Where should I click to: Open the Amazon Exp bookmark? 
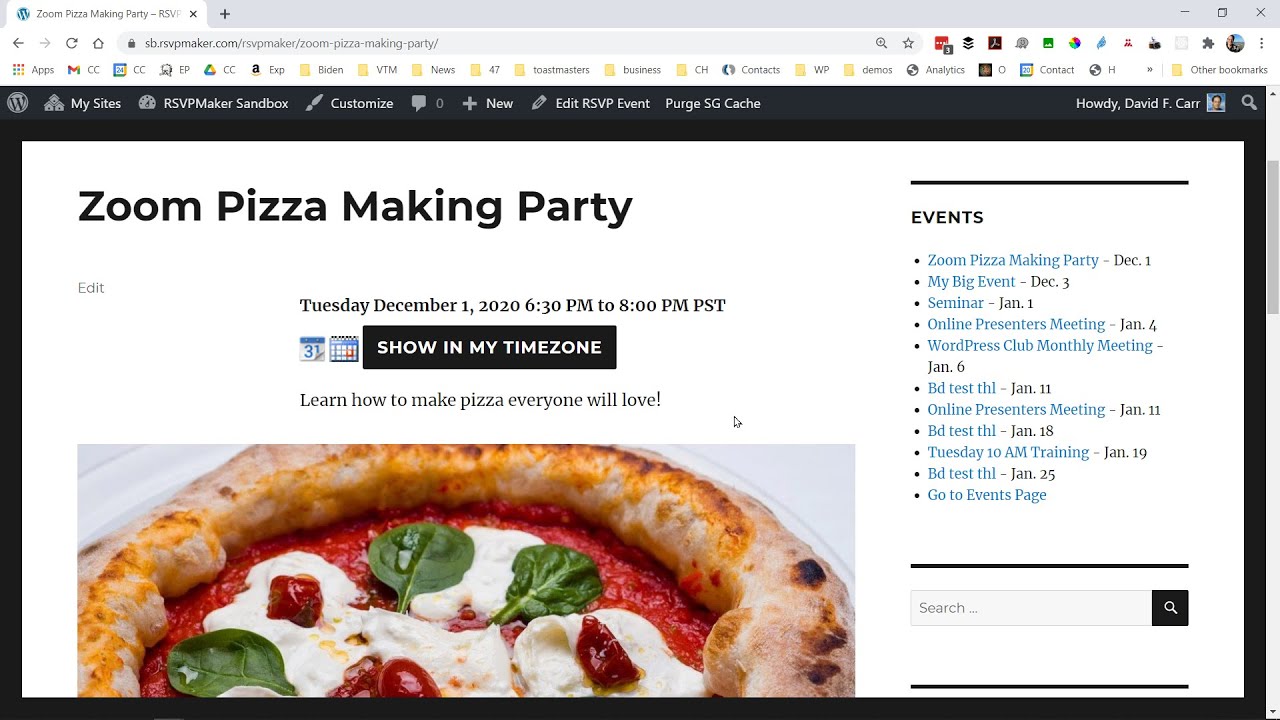click(x=268, y=70)
